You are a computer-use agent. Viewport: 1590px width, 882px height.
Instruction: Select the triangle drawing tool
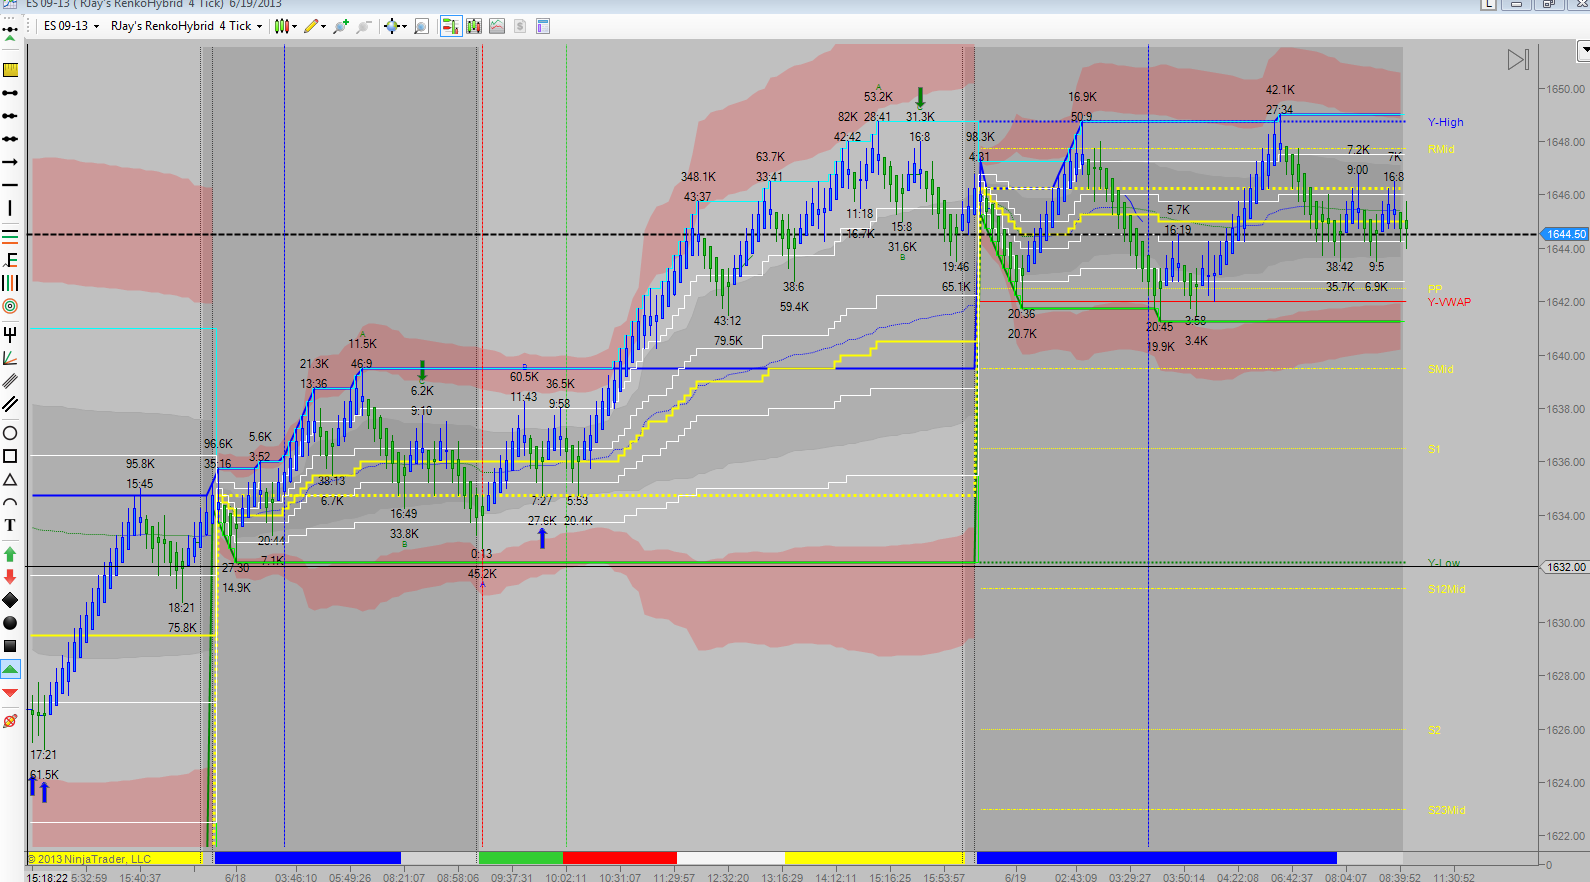coord(10,480)
